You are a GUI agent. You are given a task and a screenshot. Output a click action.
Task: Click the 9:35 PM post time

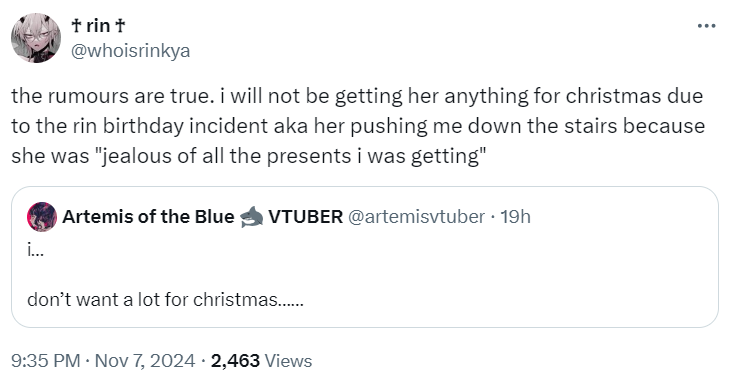click(46, 361)
